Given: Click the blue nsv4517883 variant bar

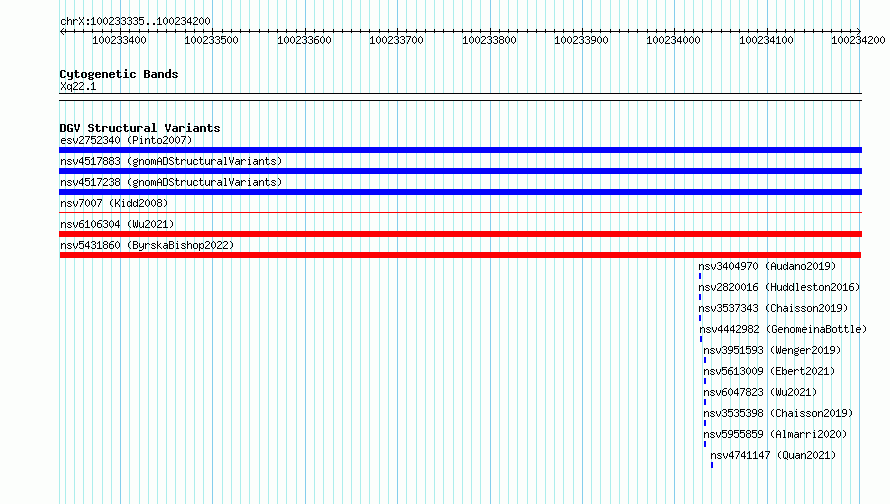Looking at the screenshot, I should coord(460,171).
